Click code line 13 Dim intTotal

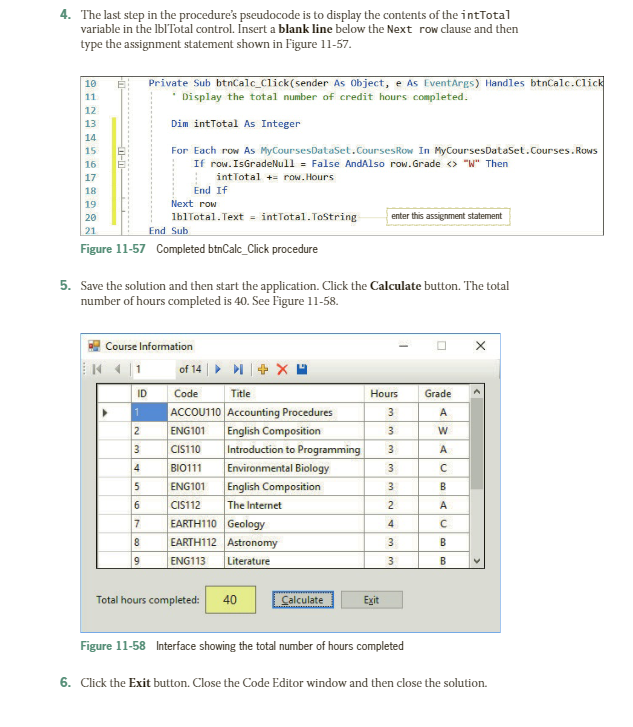(236, 124)
